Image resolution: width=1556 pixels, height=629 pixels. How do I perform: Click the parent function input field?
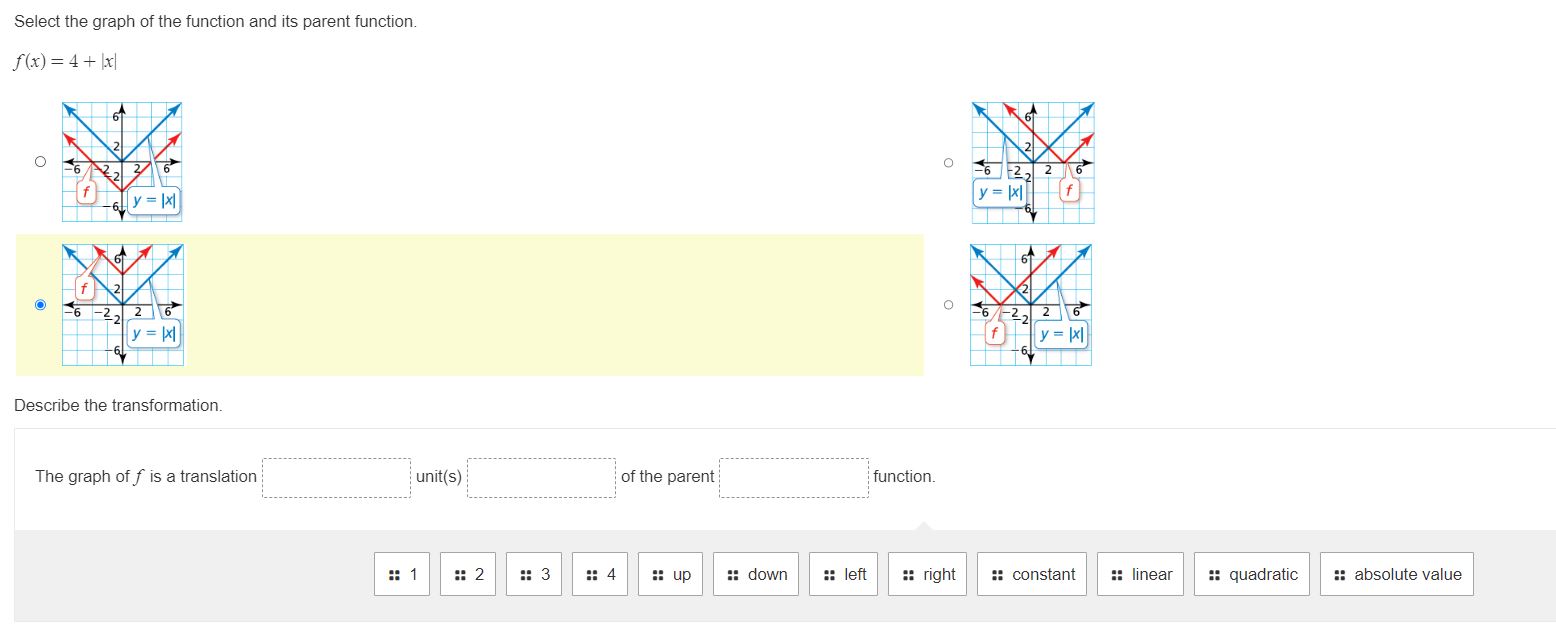click(x=792, y=476)
